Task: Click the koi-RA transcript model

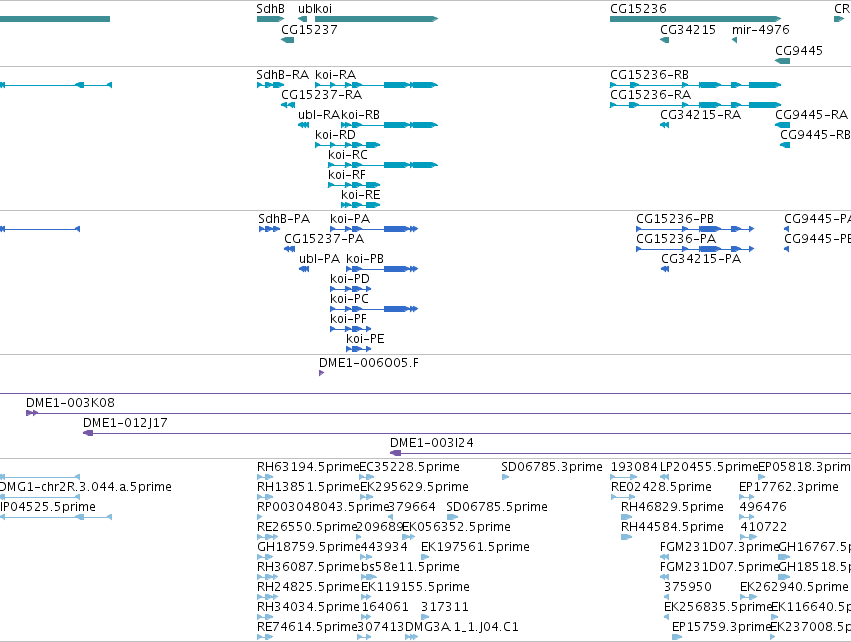Action: (x=377, y=85)
